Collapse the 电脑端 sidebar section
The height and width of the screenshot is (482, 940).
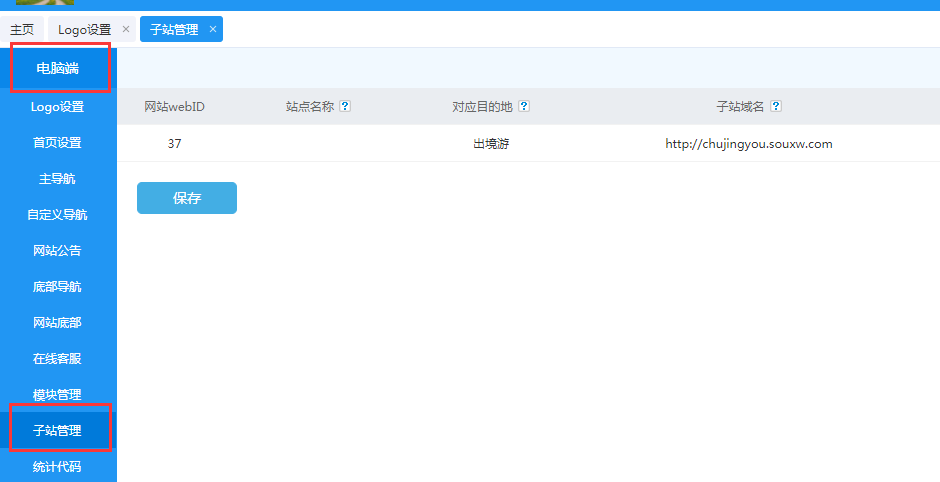(x=58, y=68)
